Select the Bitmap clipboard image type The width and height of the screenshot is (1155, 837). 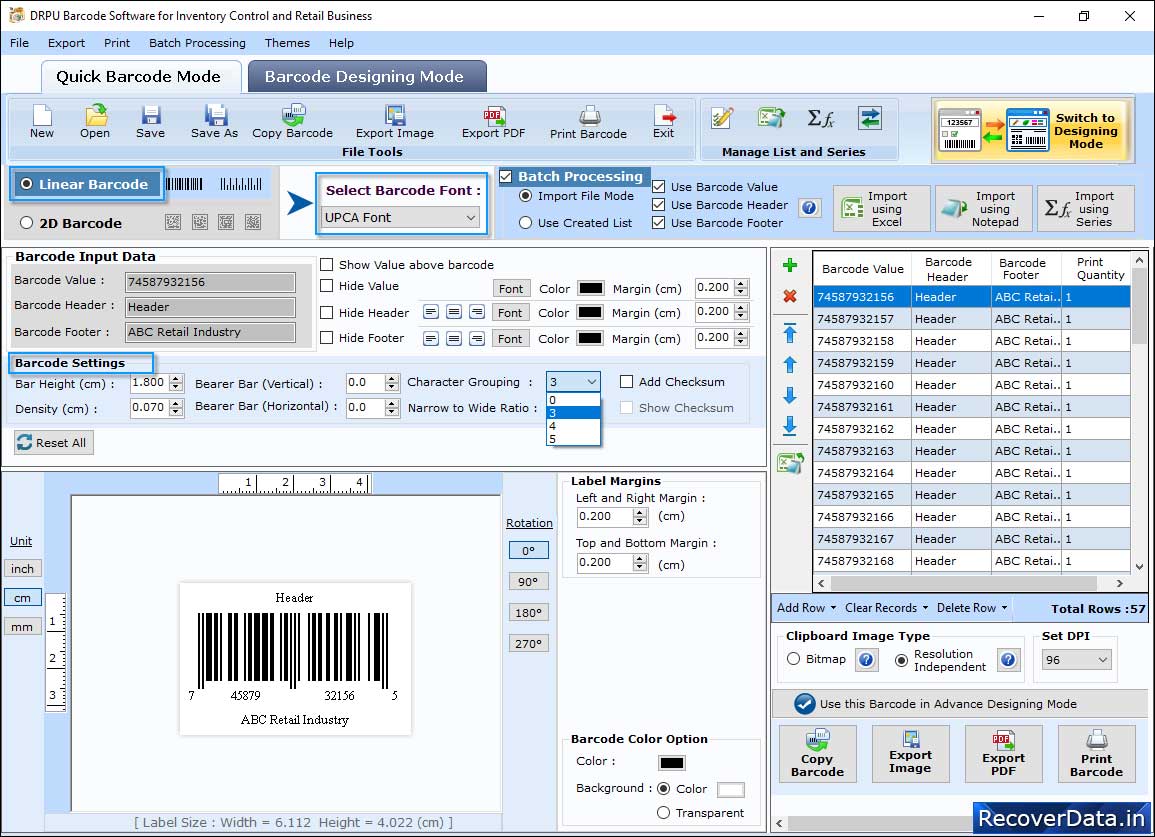click(793, 659)
